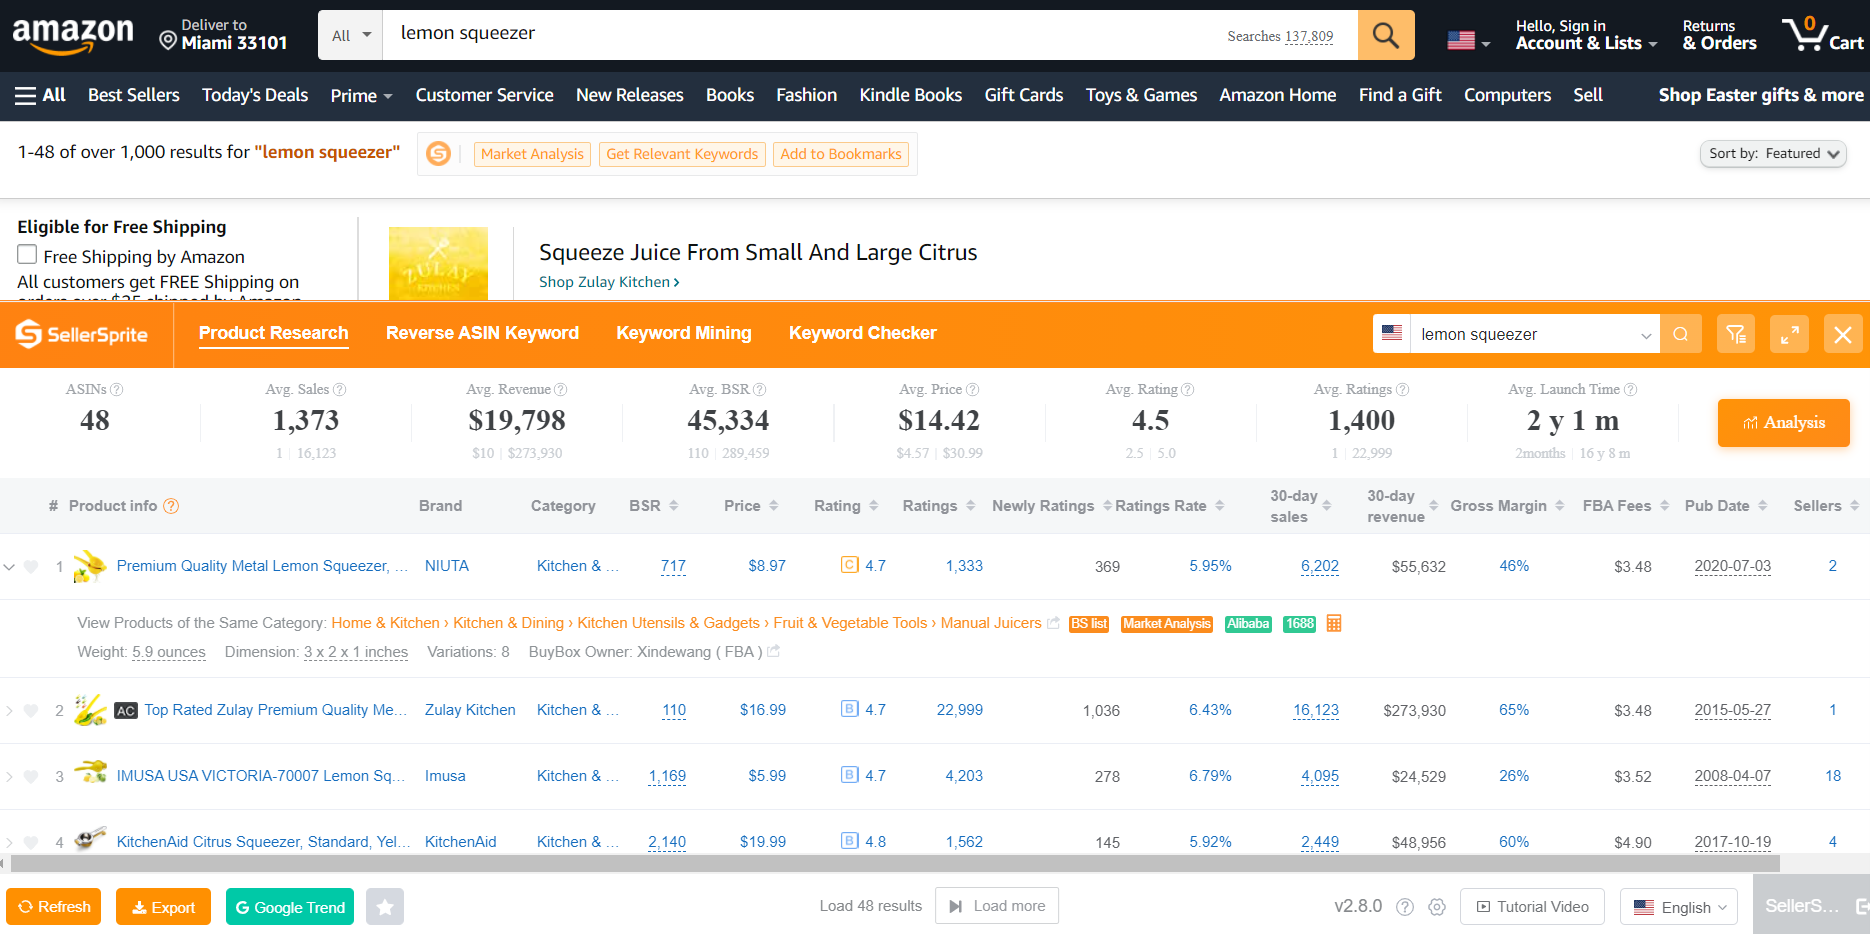
Task: Open Google Trend button
Action: (x=290, y=907)
